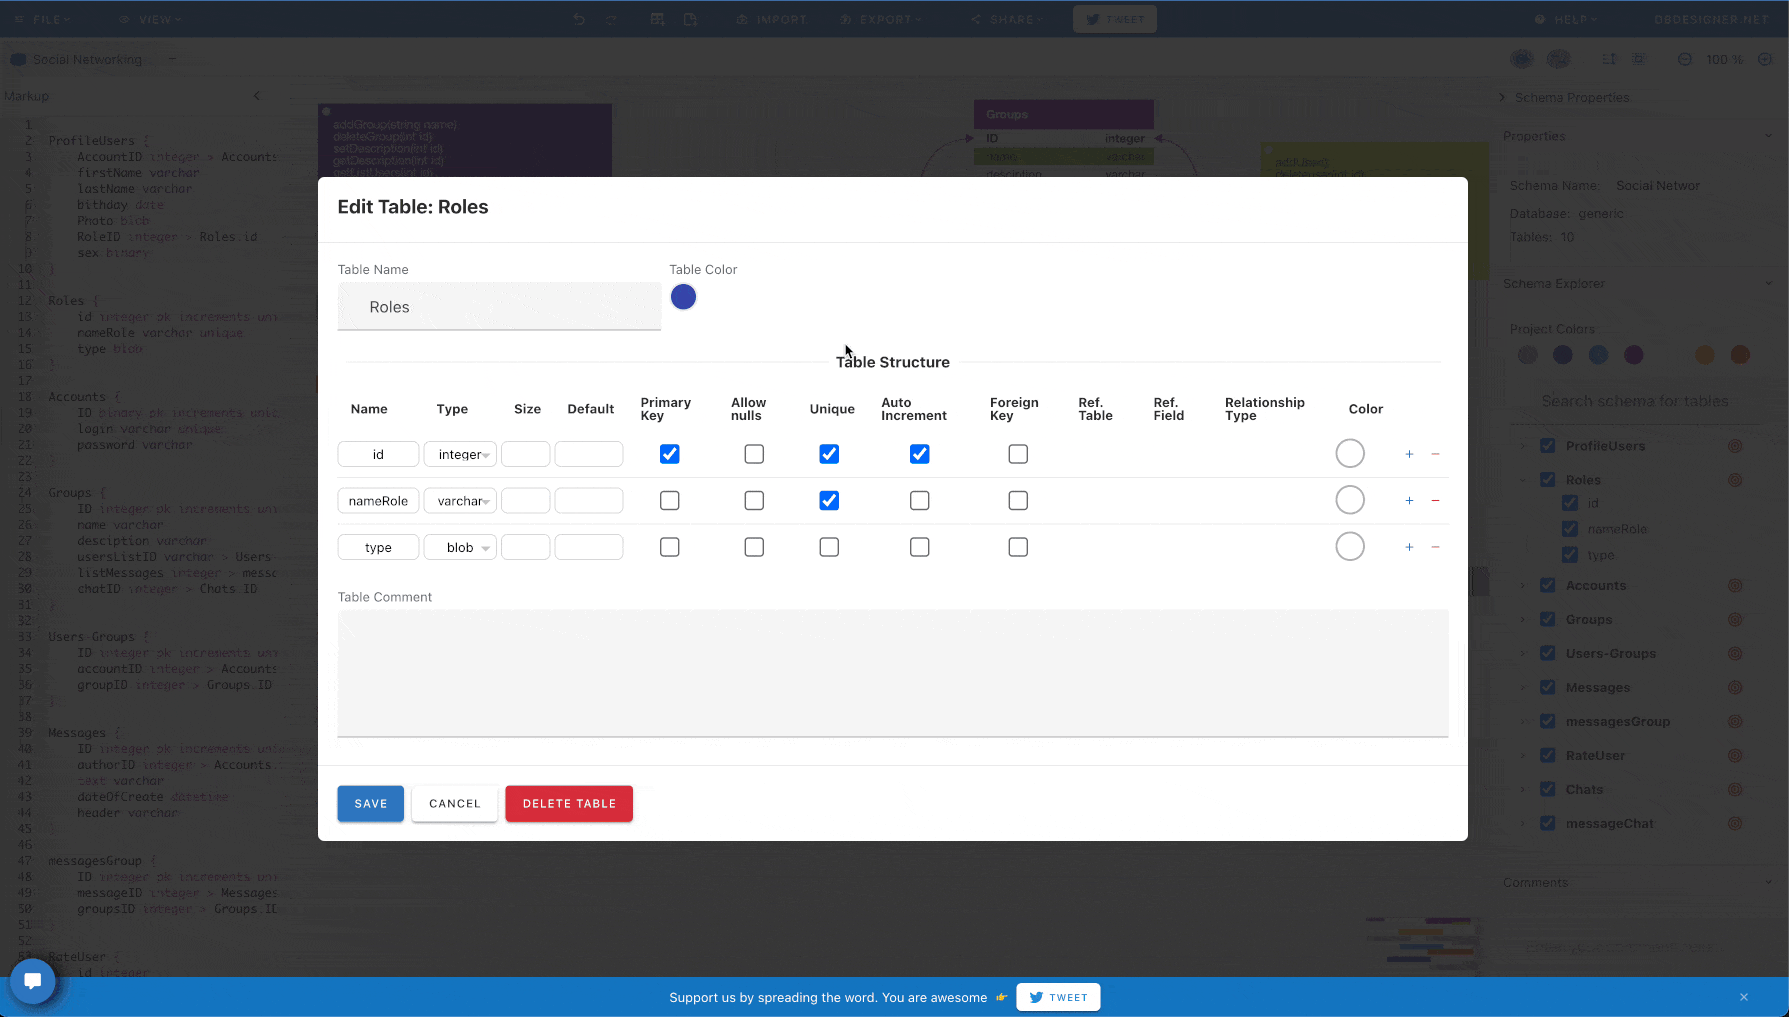The height and width of the screenshot is (1017, 1789).
Task: Cancel editing the Roles table
Action: pos(455,804)
